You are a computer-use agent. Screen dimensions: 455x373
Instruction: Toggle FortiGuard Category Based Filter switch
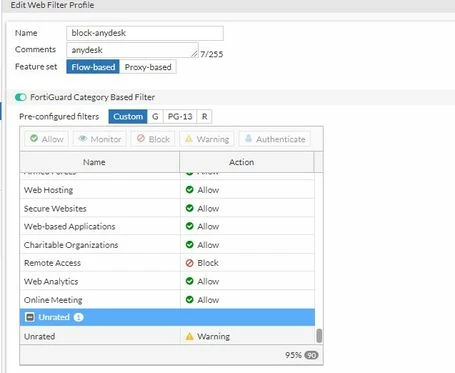[x=21, y=97]
